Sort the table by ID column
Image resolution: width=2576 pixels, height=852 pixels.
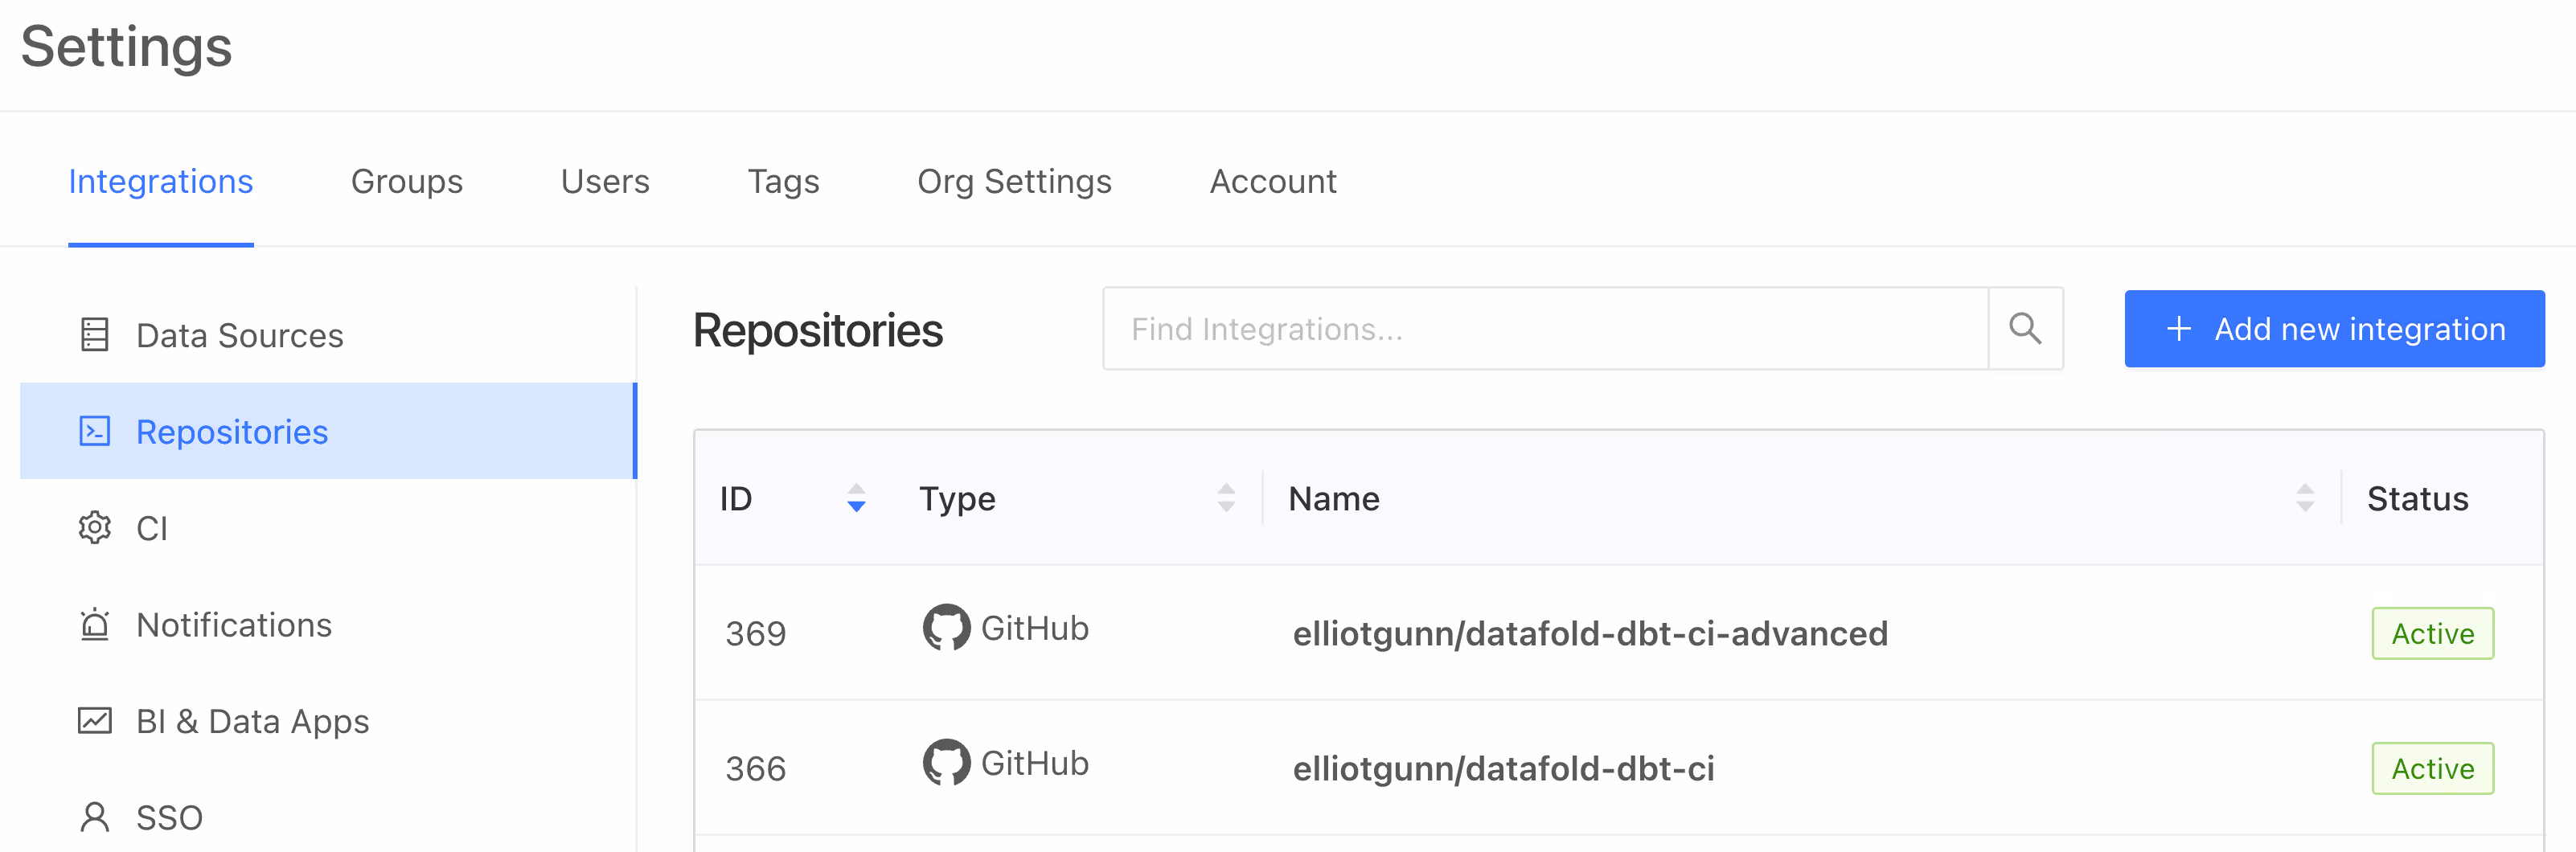pos(856,498)
